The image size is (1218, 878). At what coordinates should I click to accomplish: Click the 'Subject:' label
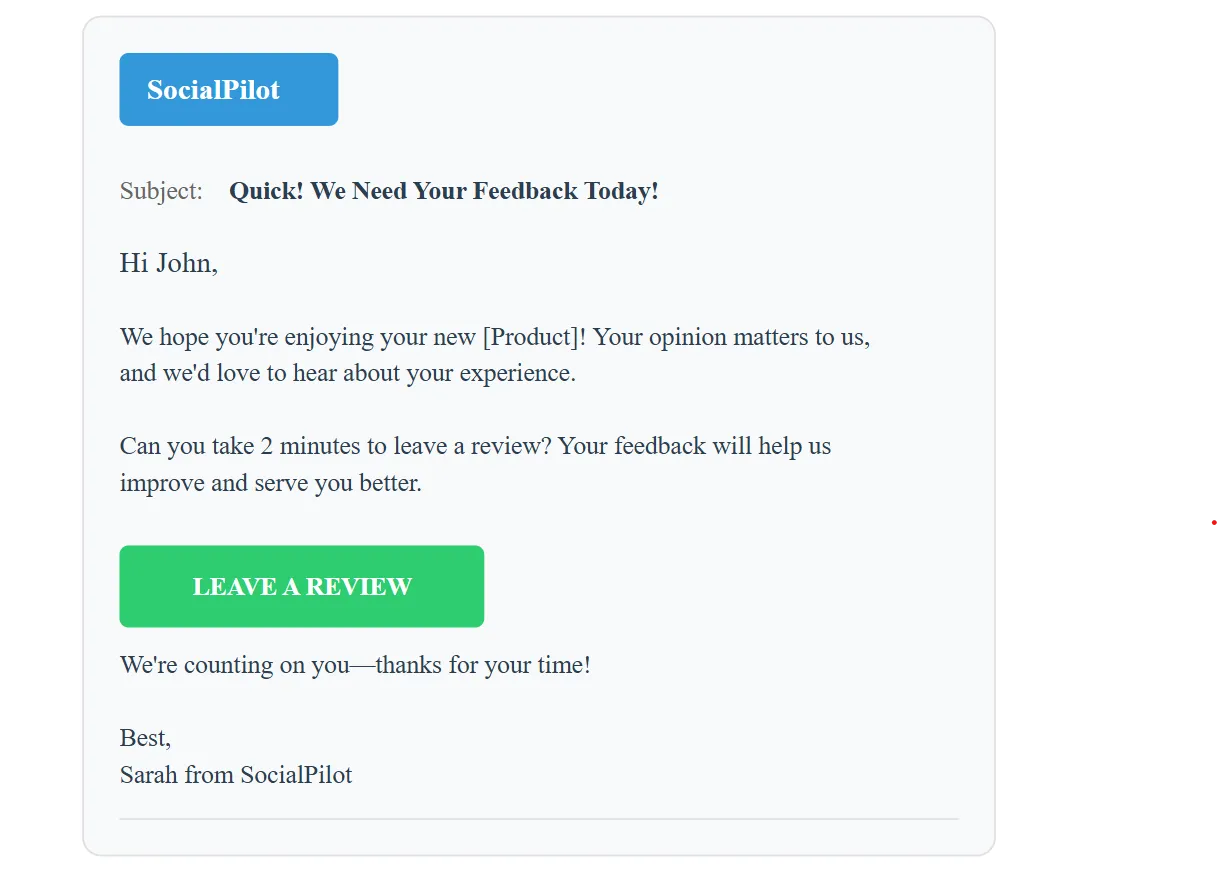[160, 190]
